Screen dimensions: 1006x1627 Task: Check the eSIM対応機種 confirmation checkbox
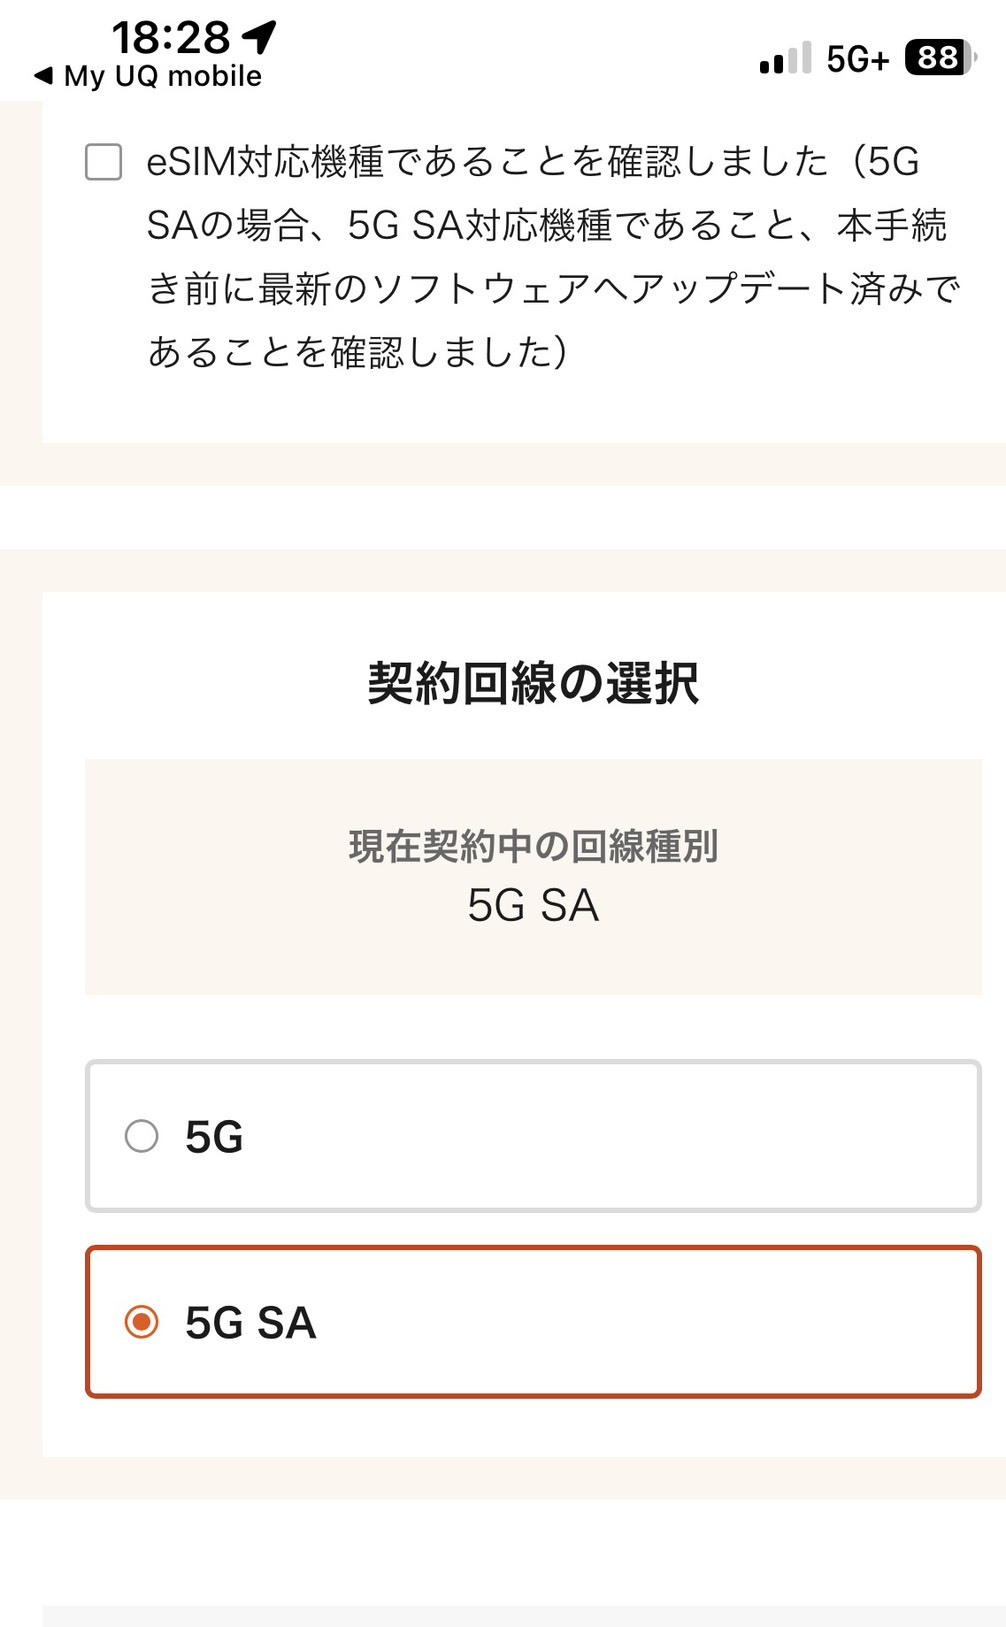[104, 162]
